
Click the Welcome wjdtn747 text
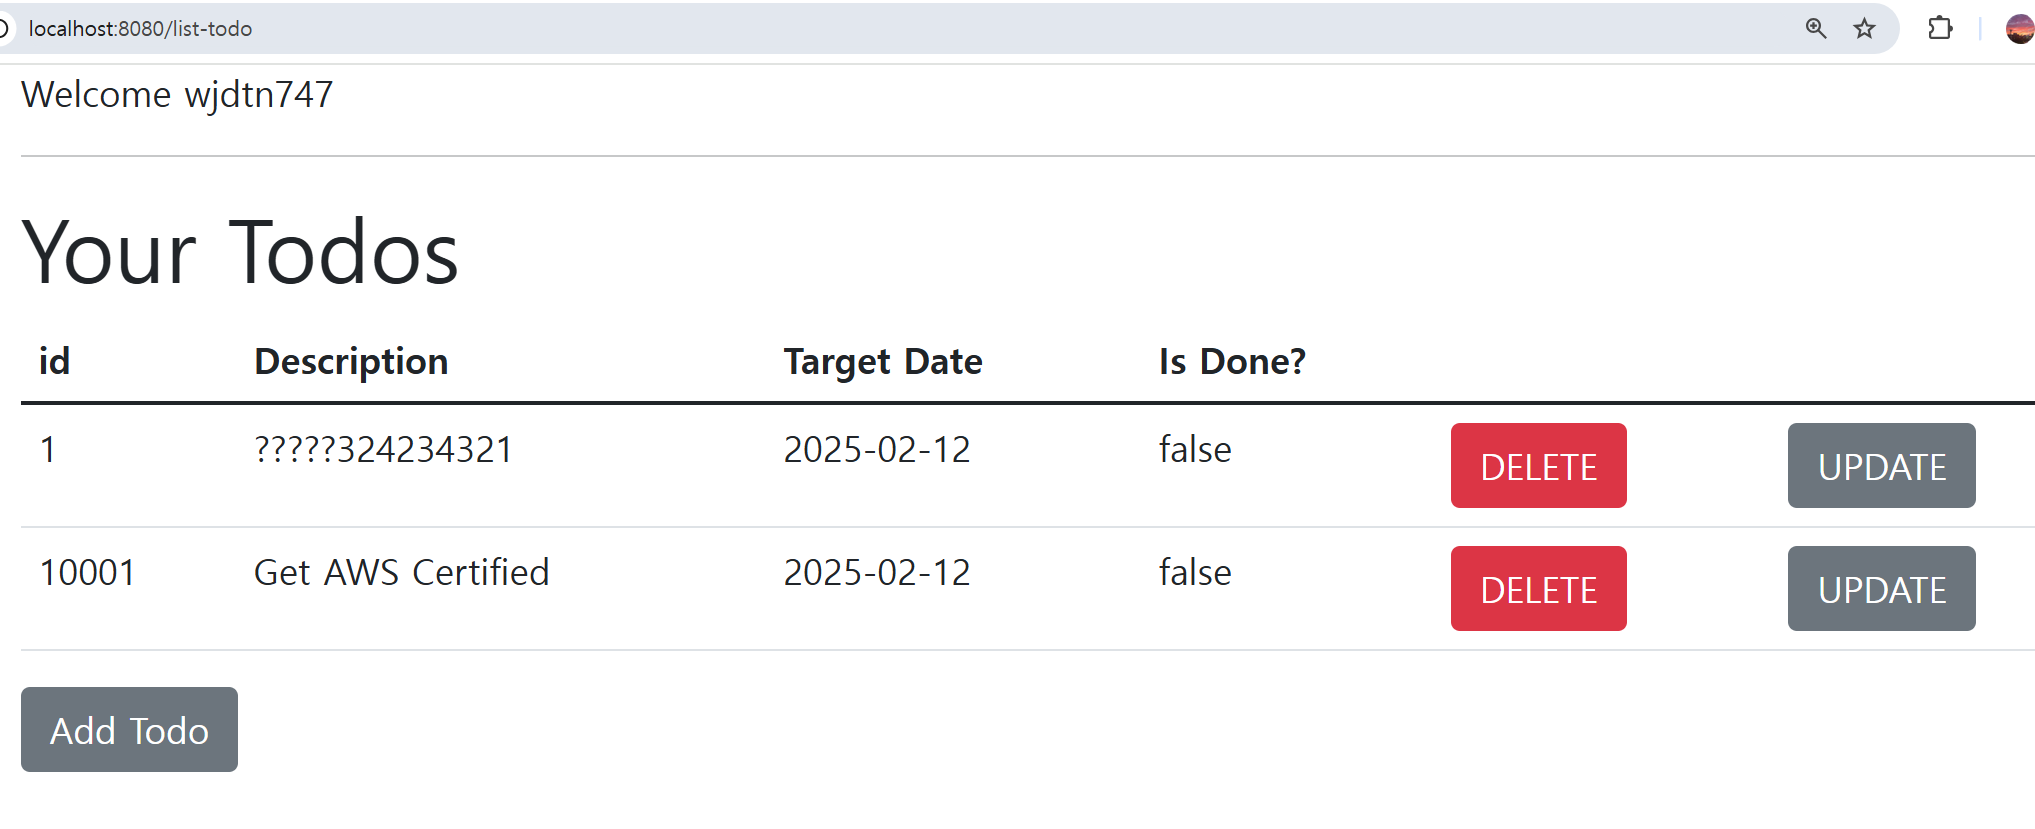177,95
